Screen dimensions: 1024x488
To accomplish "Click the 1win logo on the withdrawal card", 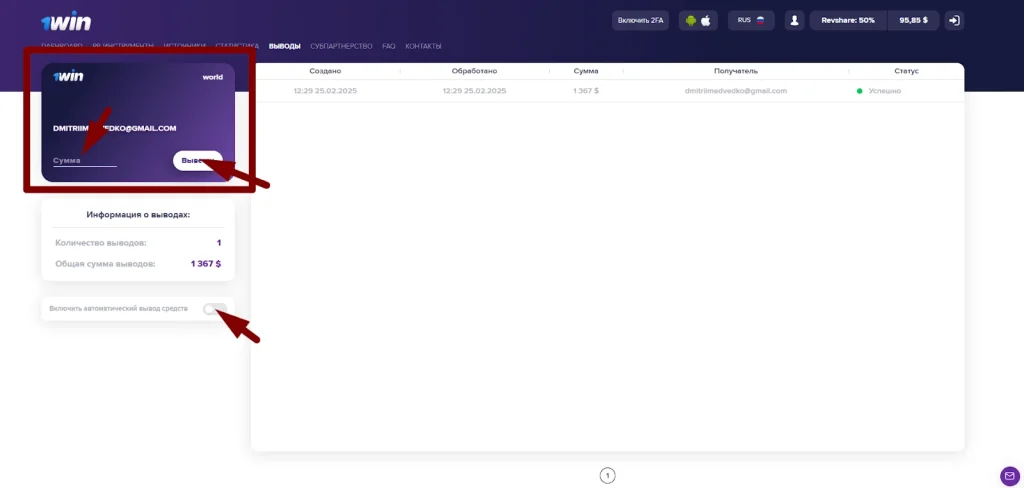I will 68,76.
